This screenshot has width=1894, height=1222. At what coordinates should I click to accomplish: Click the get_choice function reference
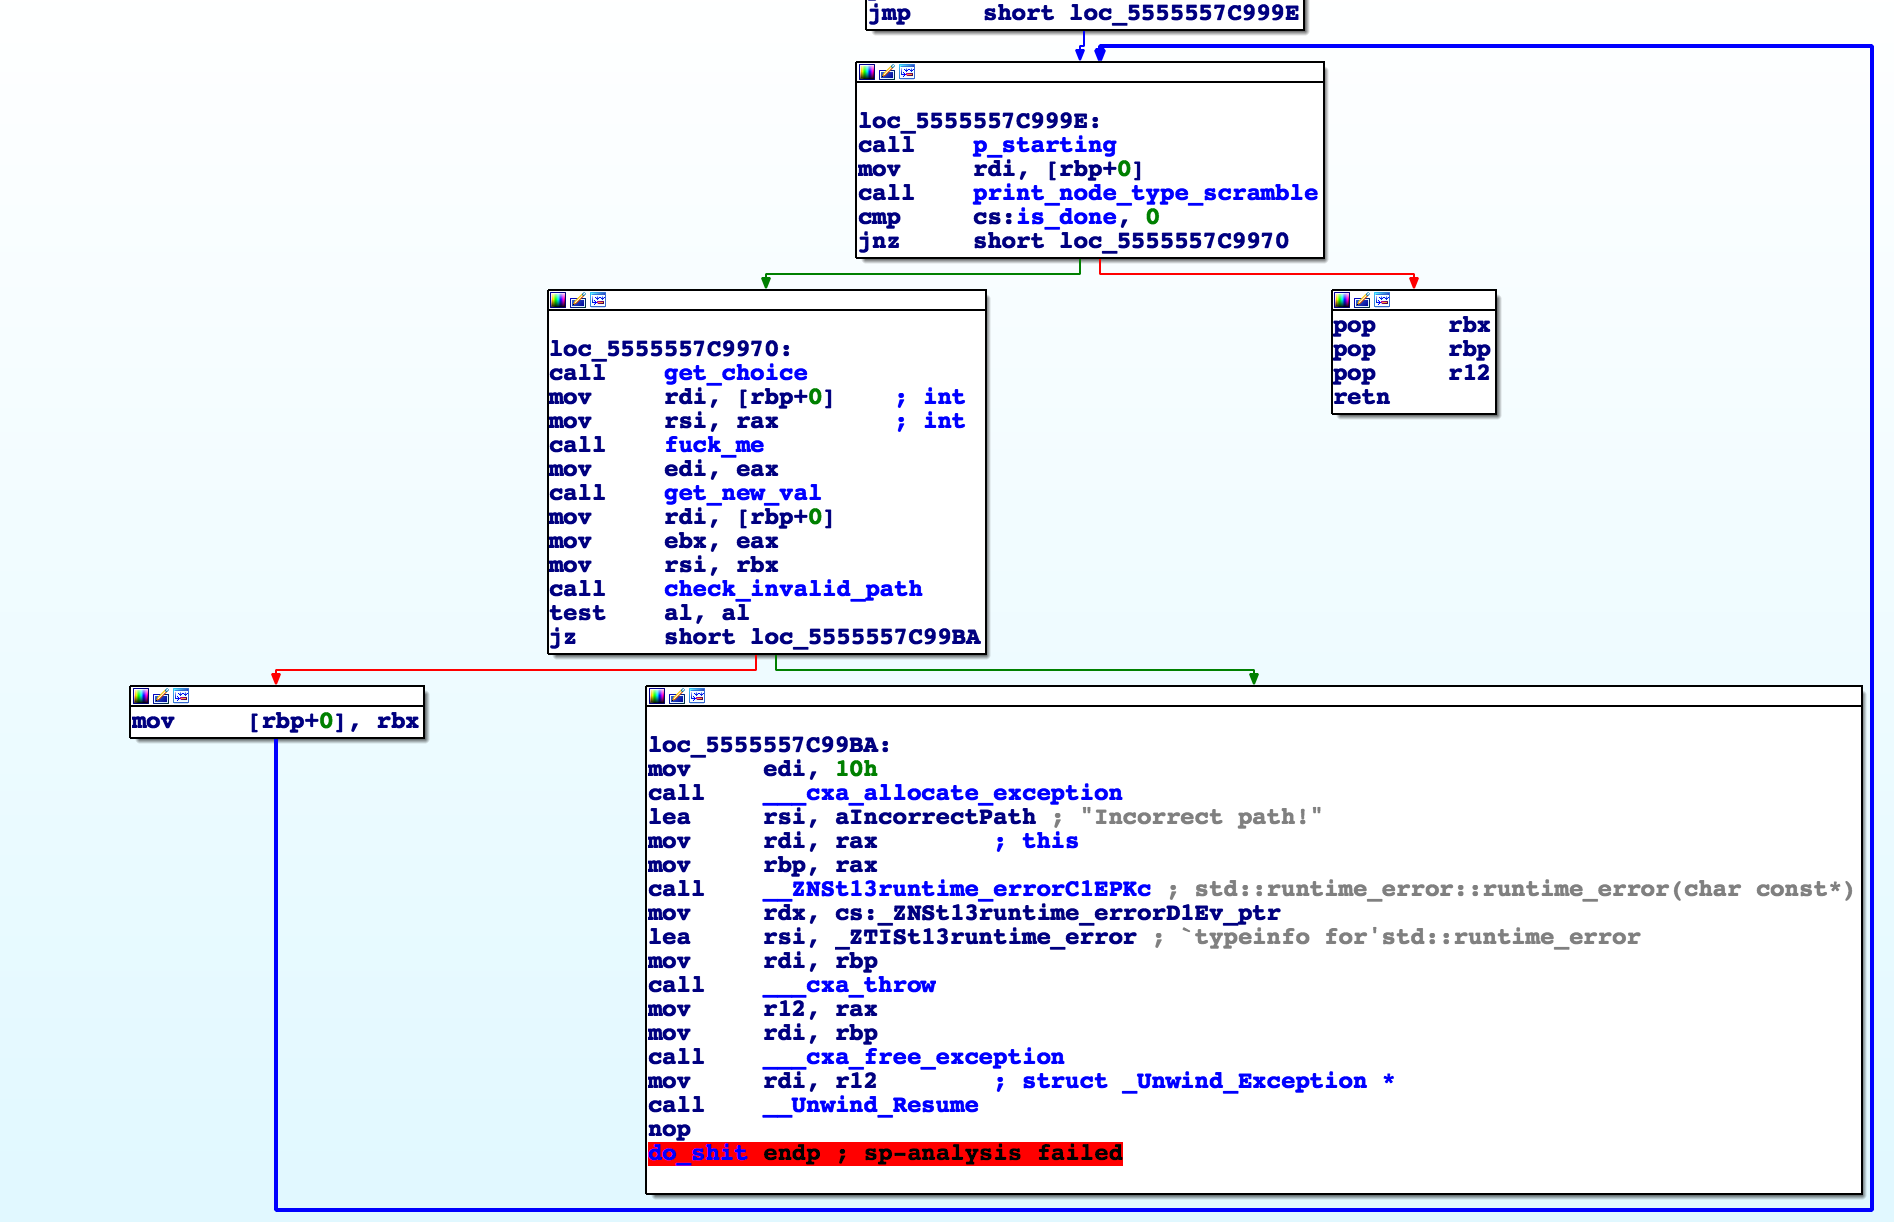coord(735,373)
